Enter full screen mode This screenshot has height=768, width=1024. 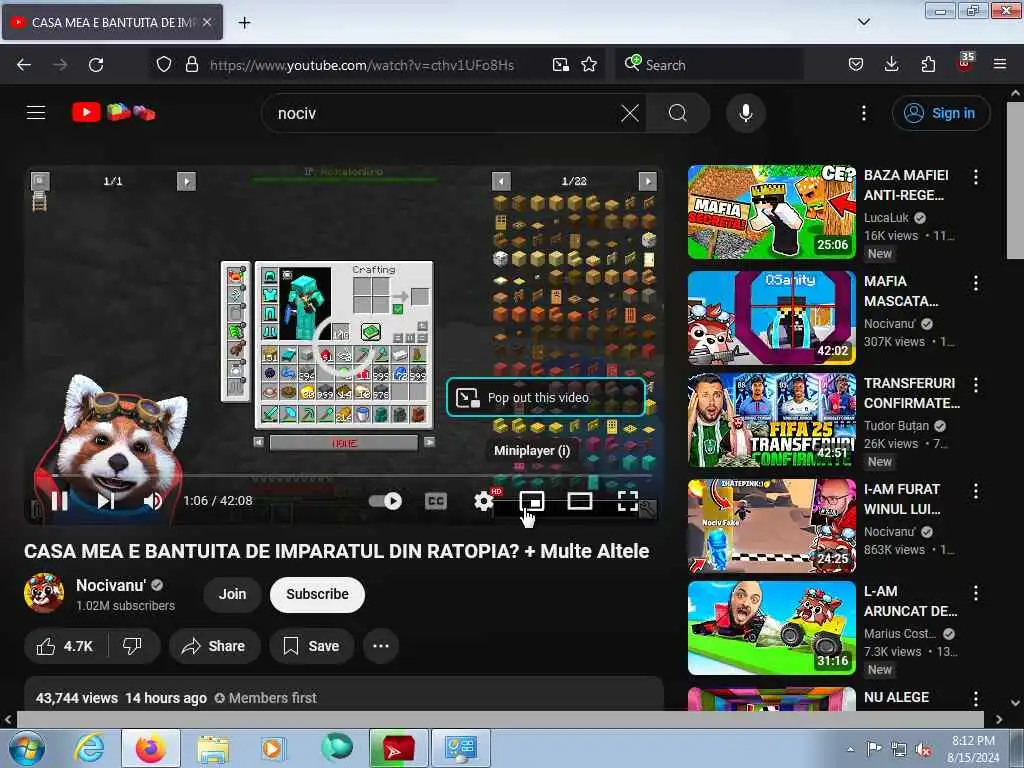pyautogui.click(x=628, y=501)
